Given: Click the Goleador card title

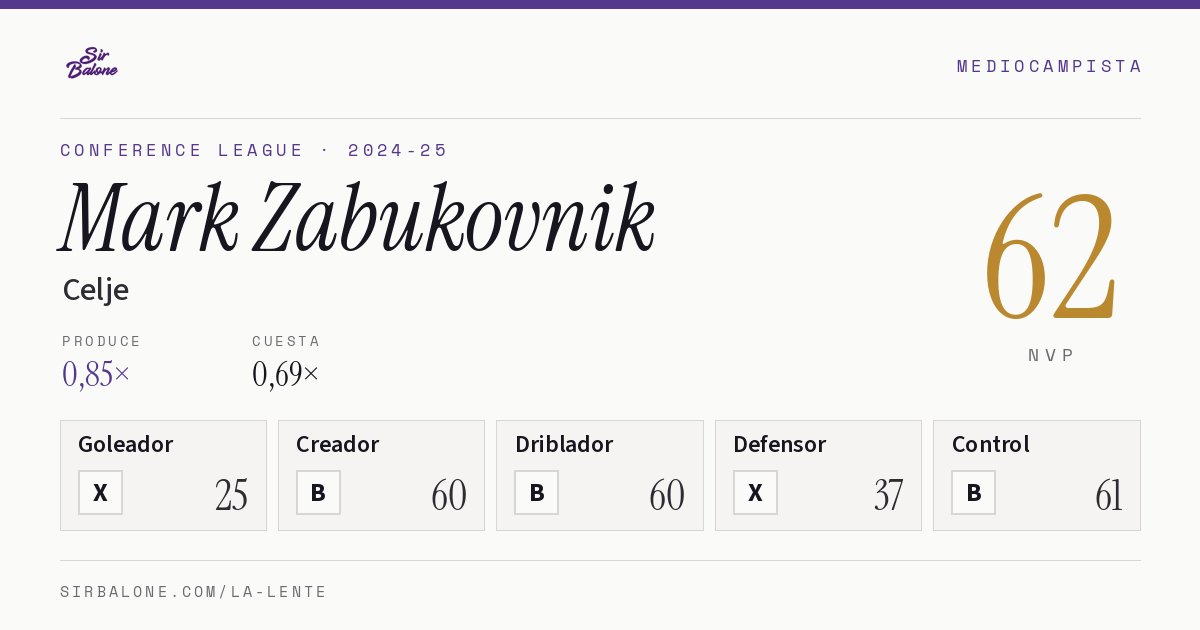Looking at the screenshot, I should click(126, 444).
